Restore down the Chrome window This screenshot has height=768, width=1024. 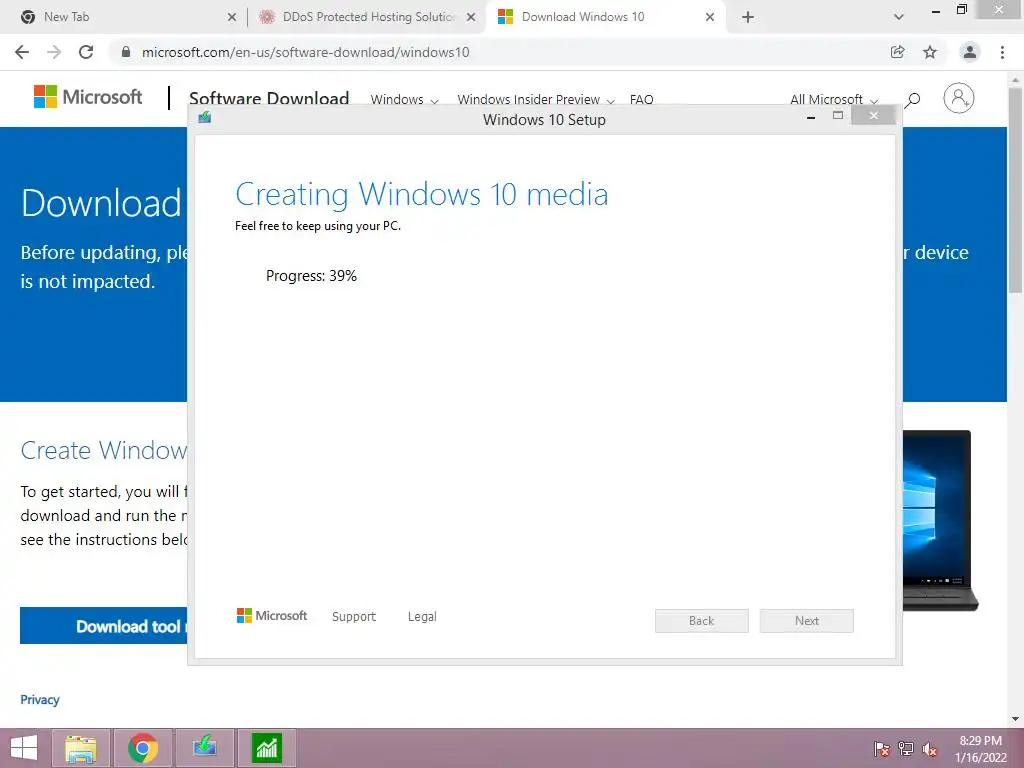(x=961, y=9)
